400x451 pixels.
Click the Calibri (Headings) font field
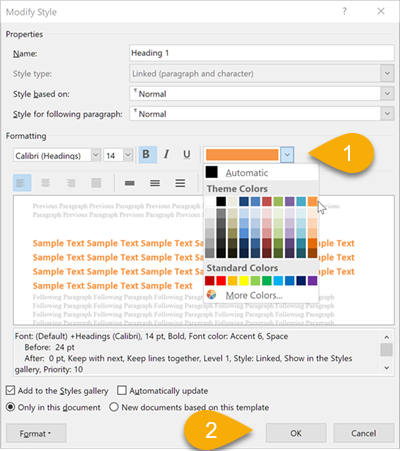coord(52,155)
